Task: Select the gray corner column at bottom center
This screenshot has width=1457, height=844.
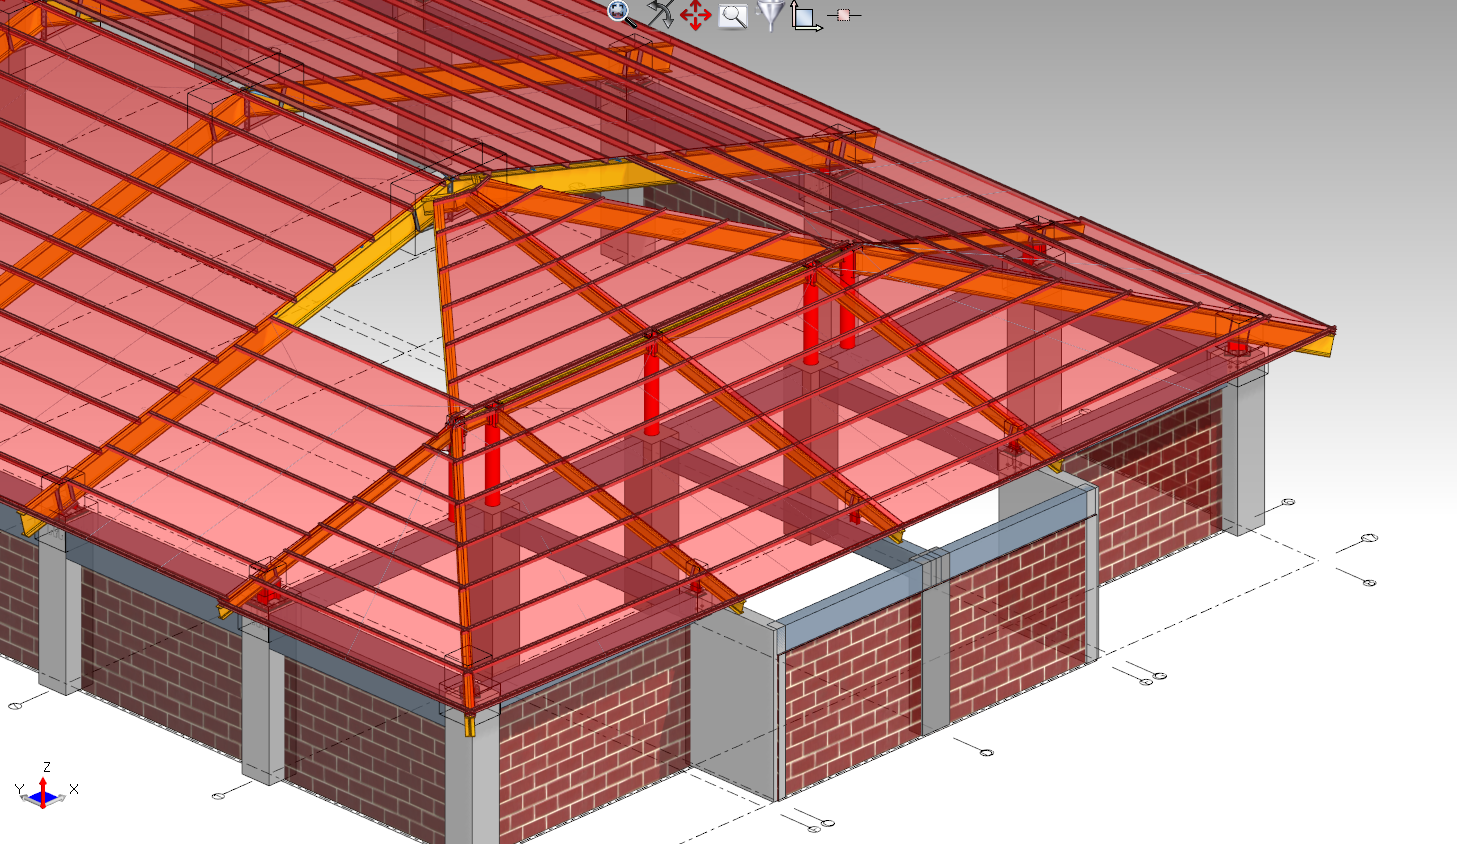Action: pos(472,780)
